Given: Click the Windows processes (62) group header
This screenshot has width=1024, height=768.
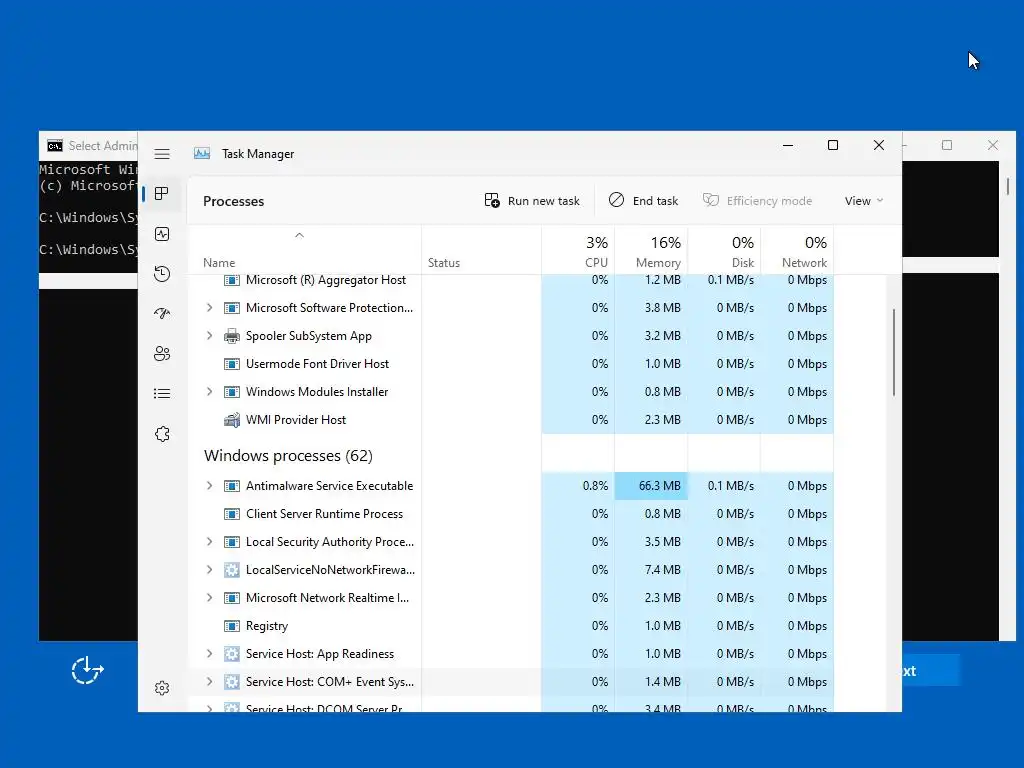Looking at the screenshot, I should point(288,456).
